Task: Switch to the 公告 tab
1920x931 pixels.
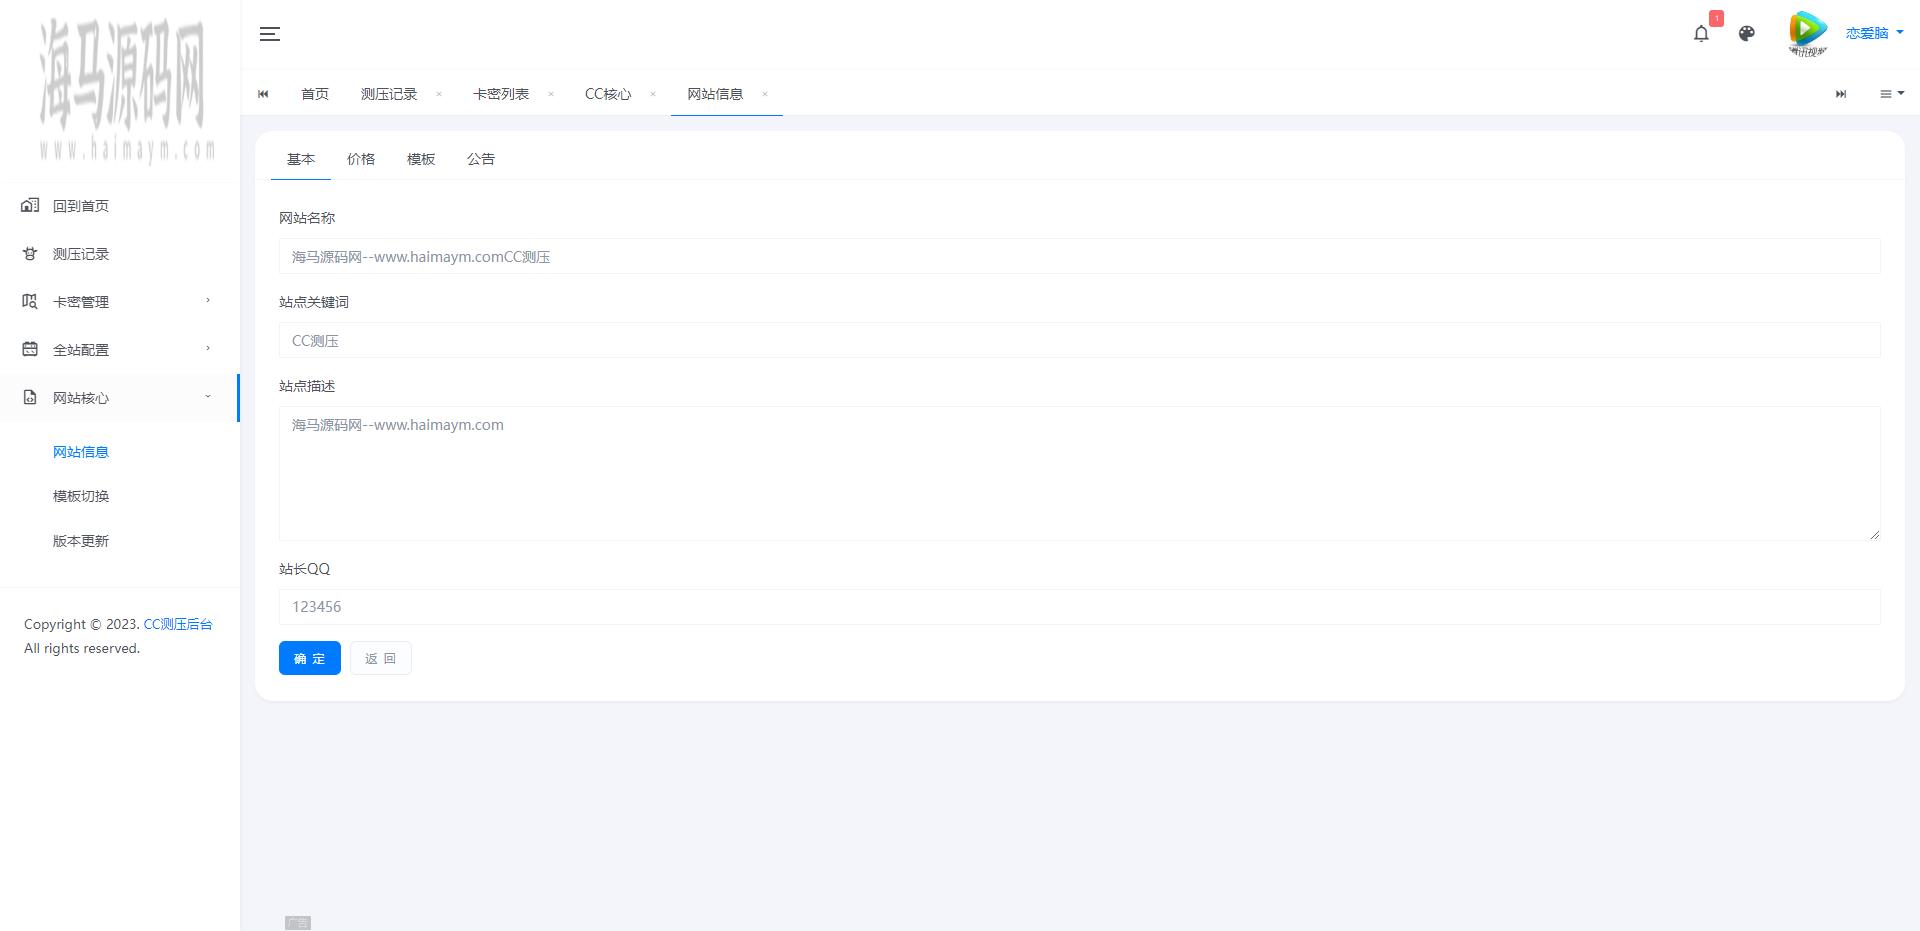Action: [481, 159]
